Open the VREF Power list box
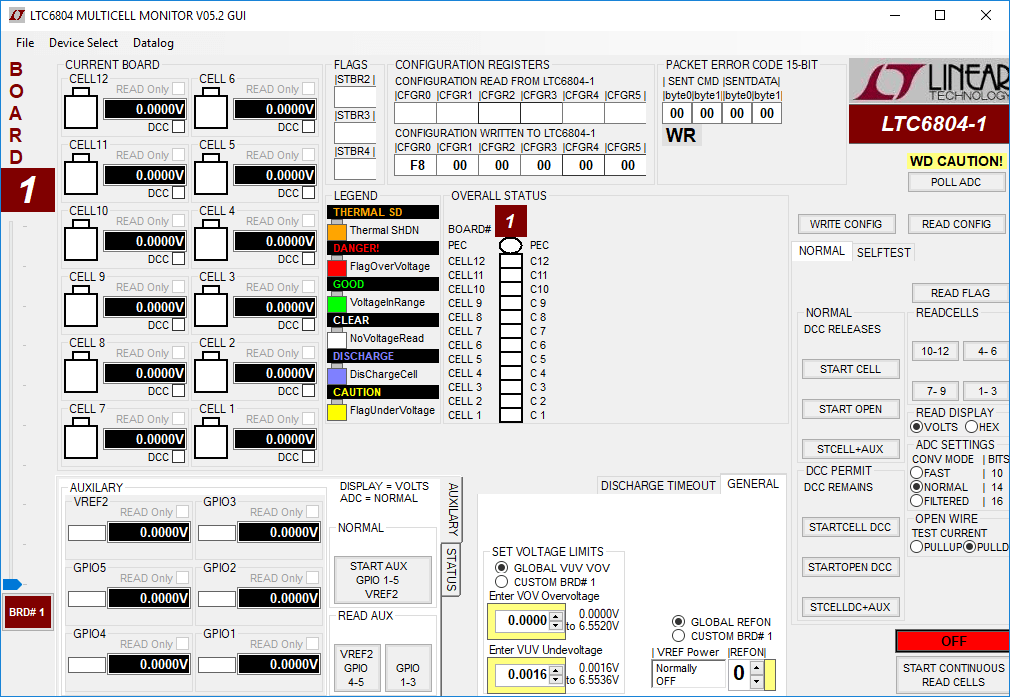This screenshot has width=1010, height=697. [x=688, y=674]
